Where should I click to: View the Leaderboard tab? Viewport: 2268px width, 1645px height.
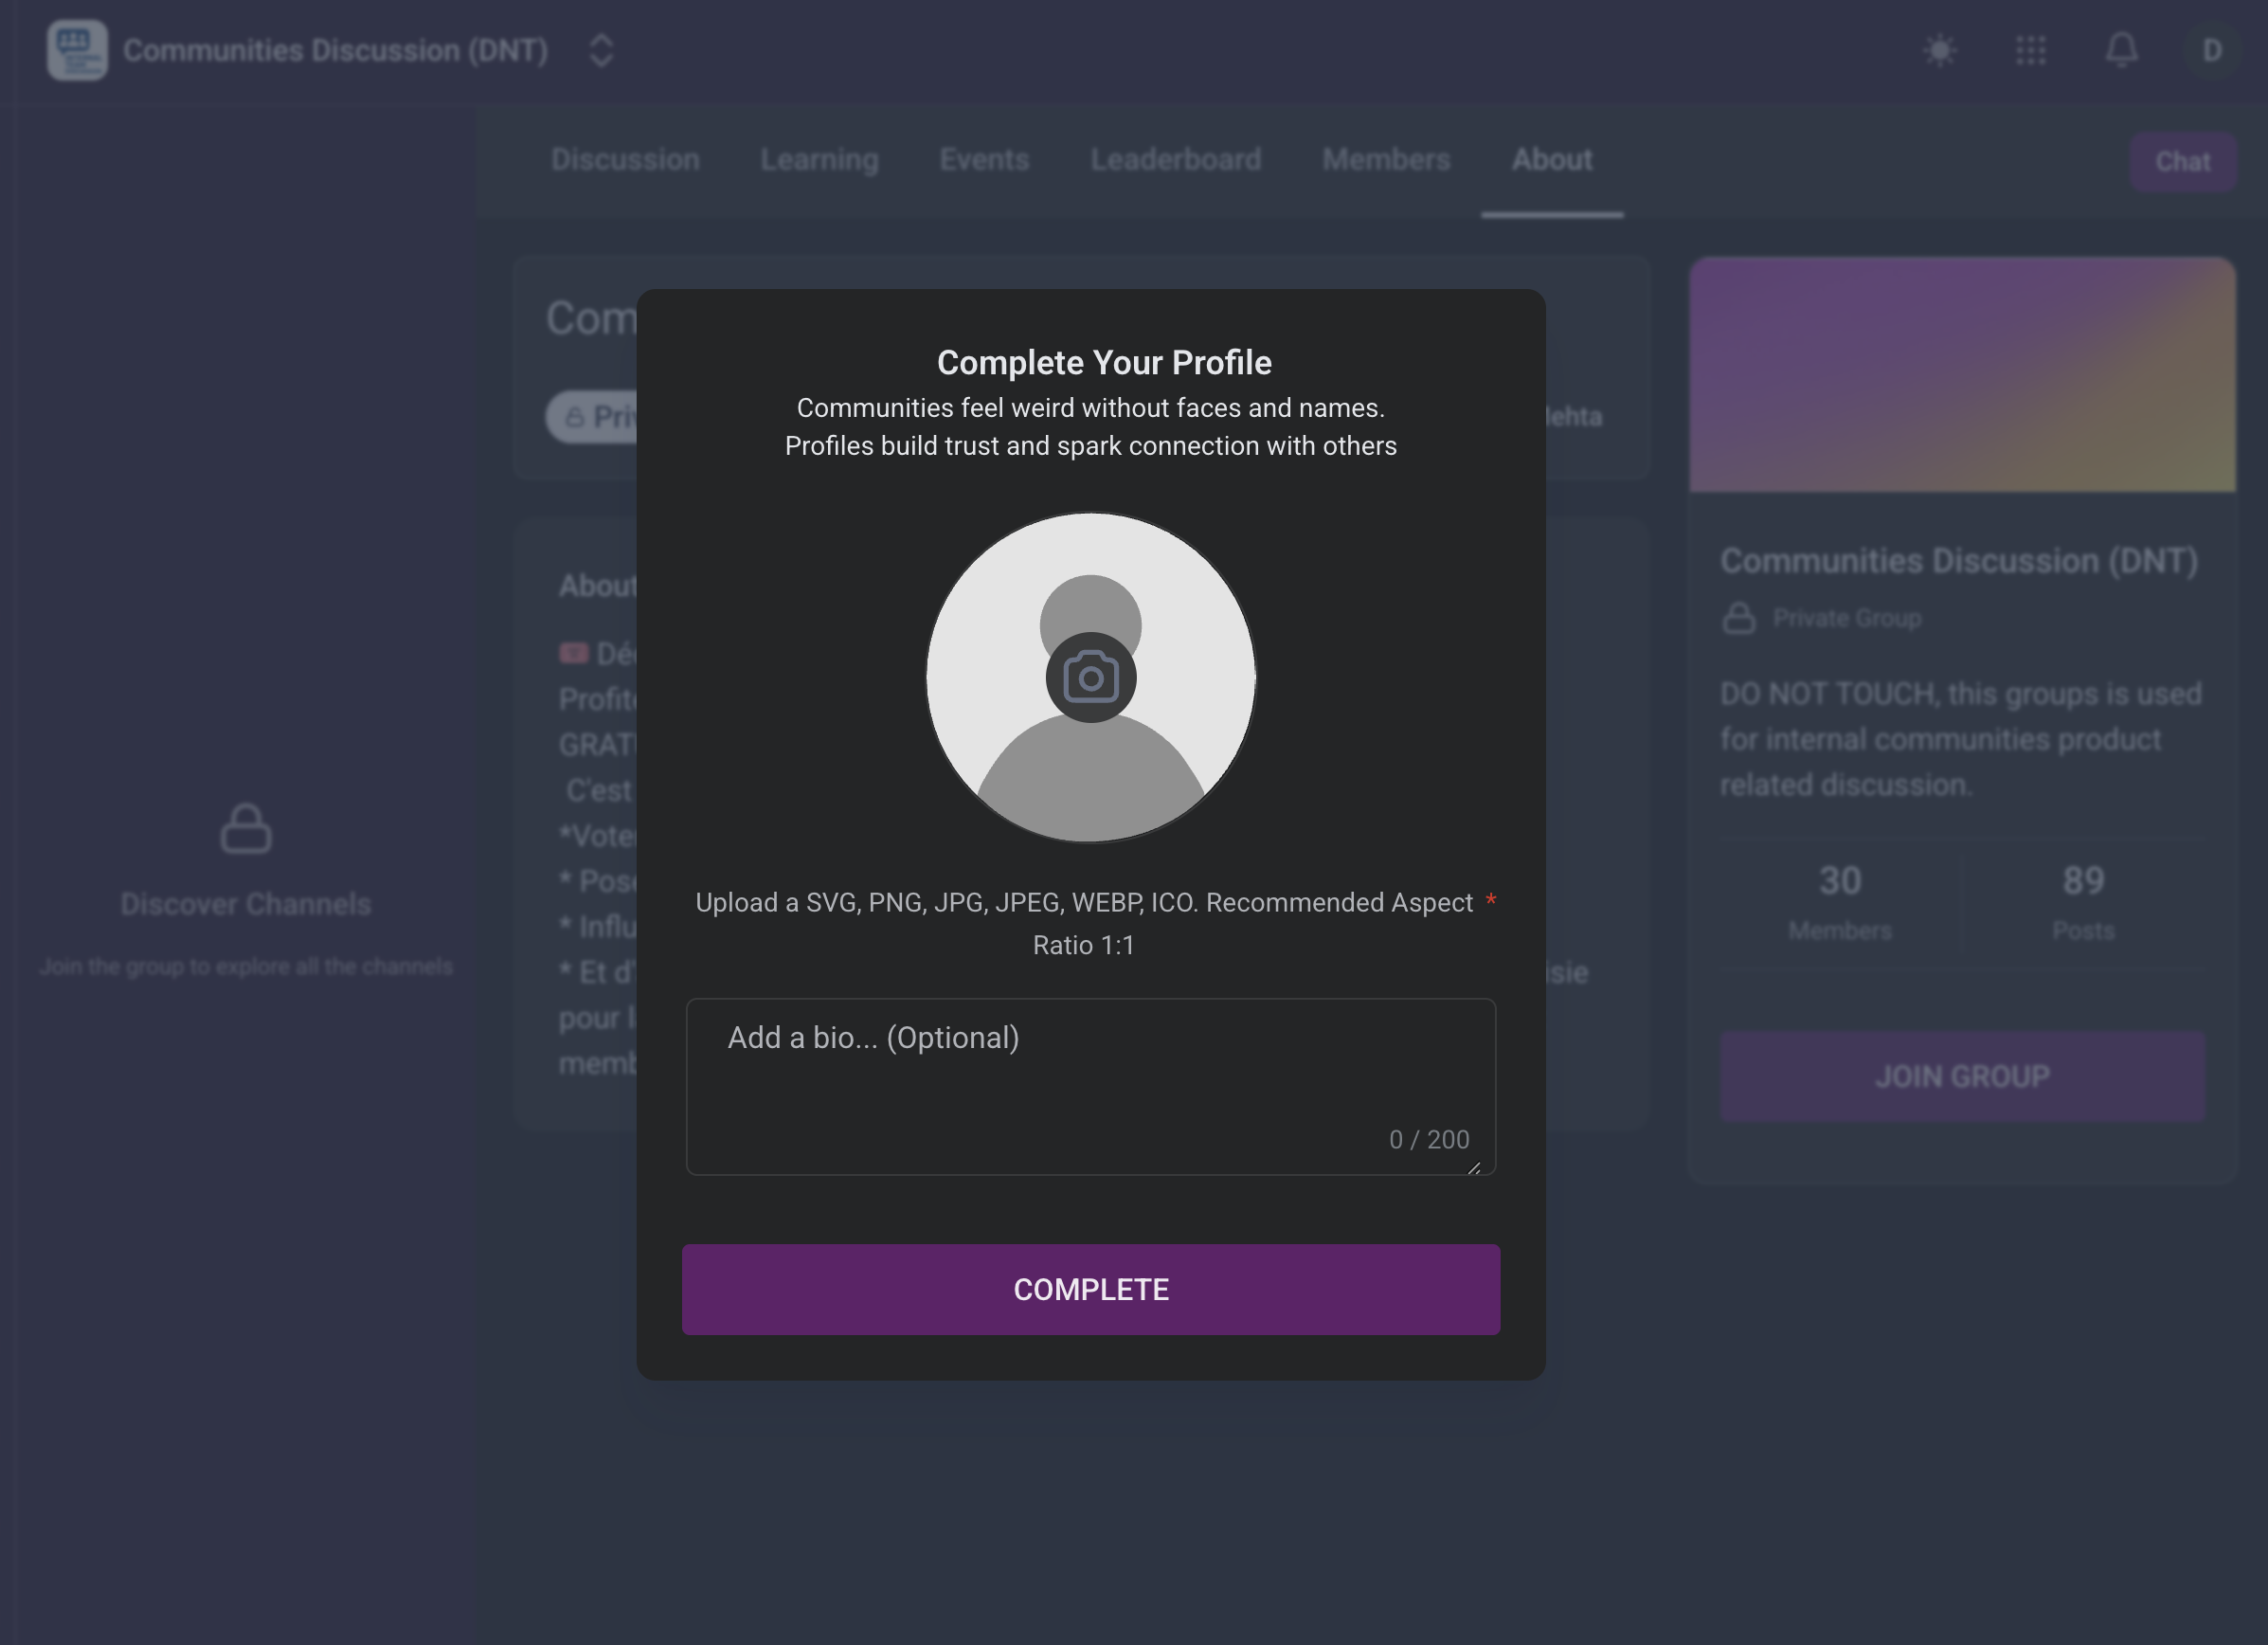pos(1175,160)
